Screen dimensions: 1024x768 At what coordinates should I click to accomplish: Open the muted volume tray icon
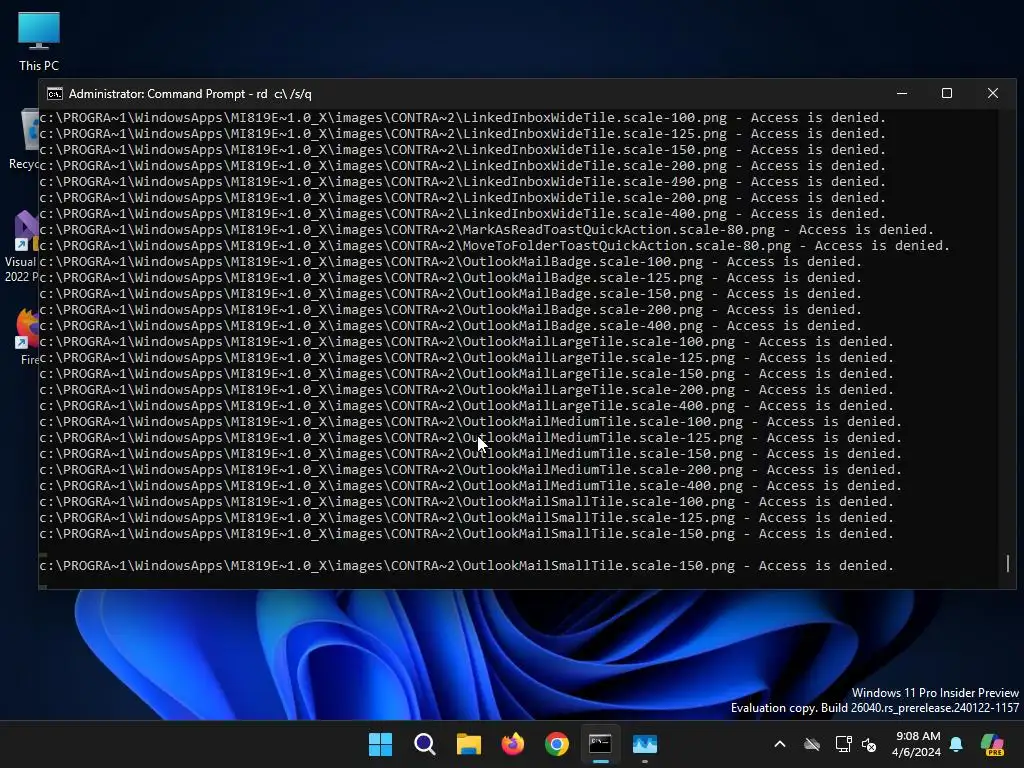click(x=869, y=744)
